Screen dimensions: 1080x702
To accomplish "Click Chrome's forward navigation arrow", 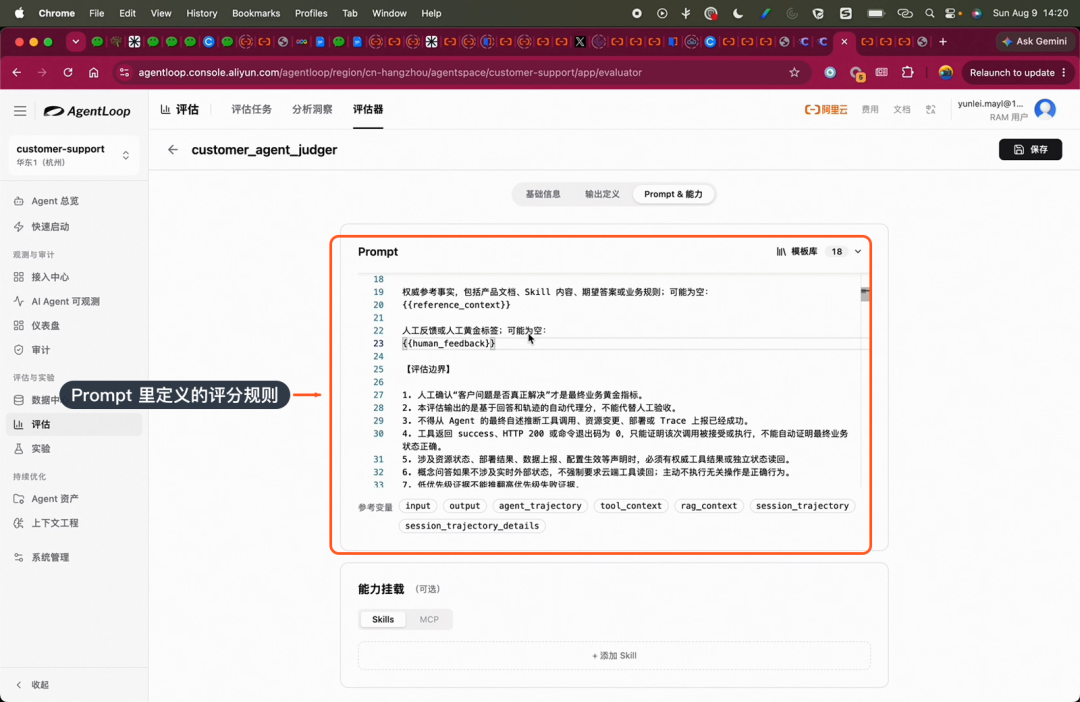I will pos(42,72).
